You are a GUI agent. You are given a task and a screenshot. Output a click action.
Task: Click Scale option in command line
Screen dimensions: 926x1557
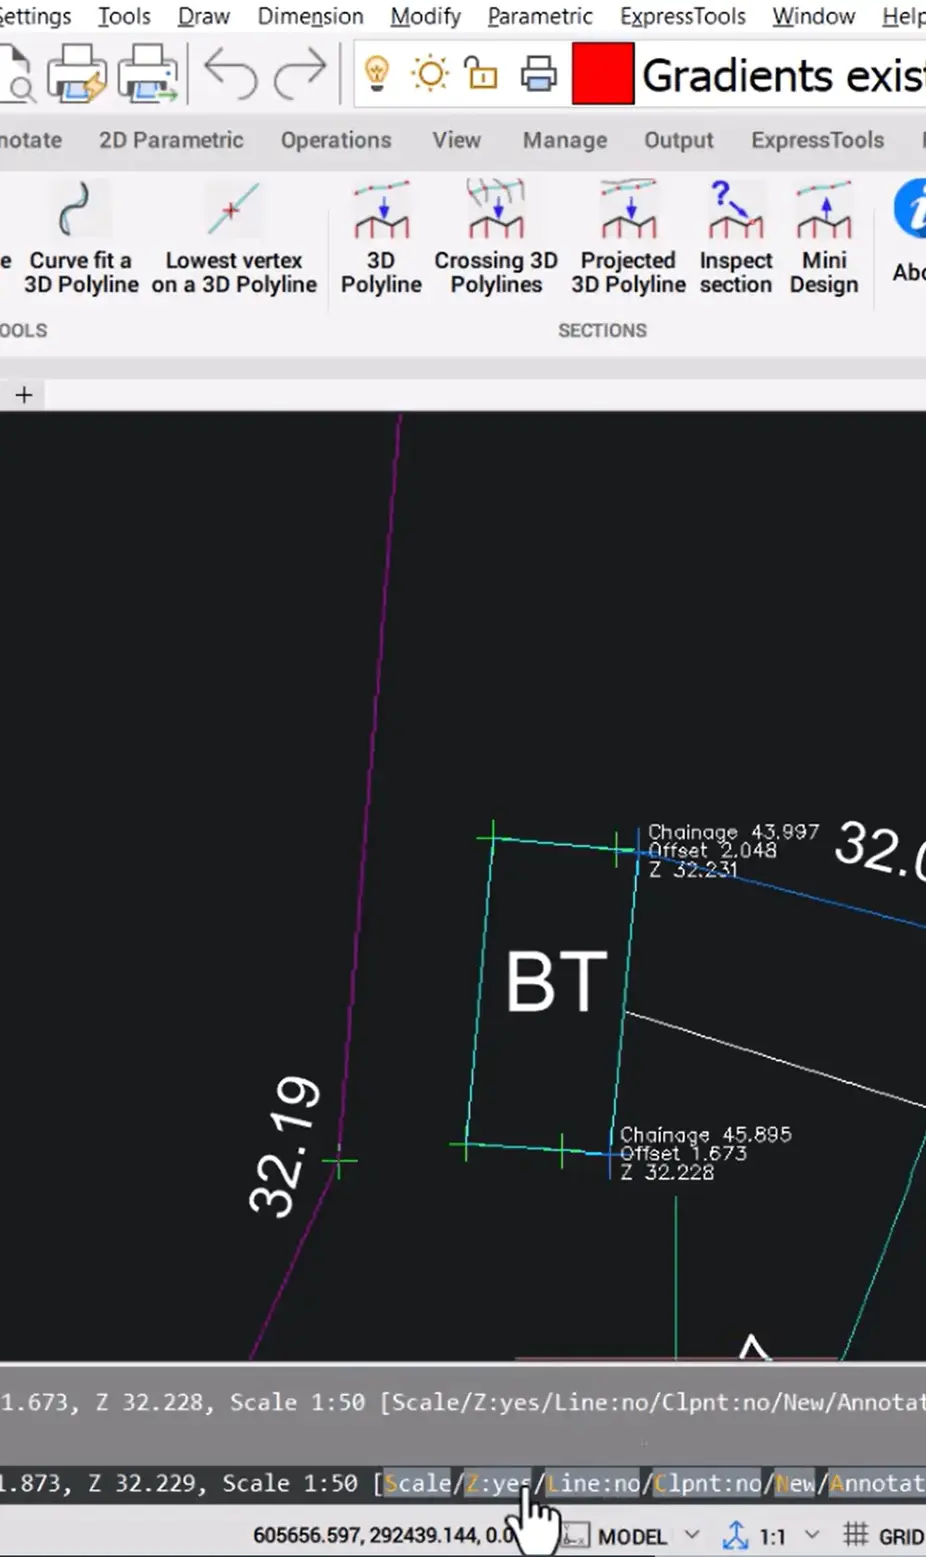click(417, 1482)
